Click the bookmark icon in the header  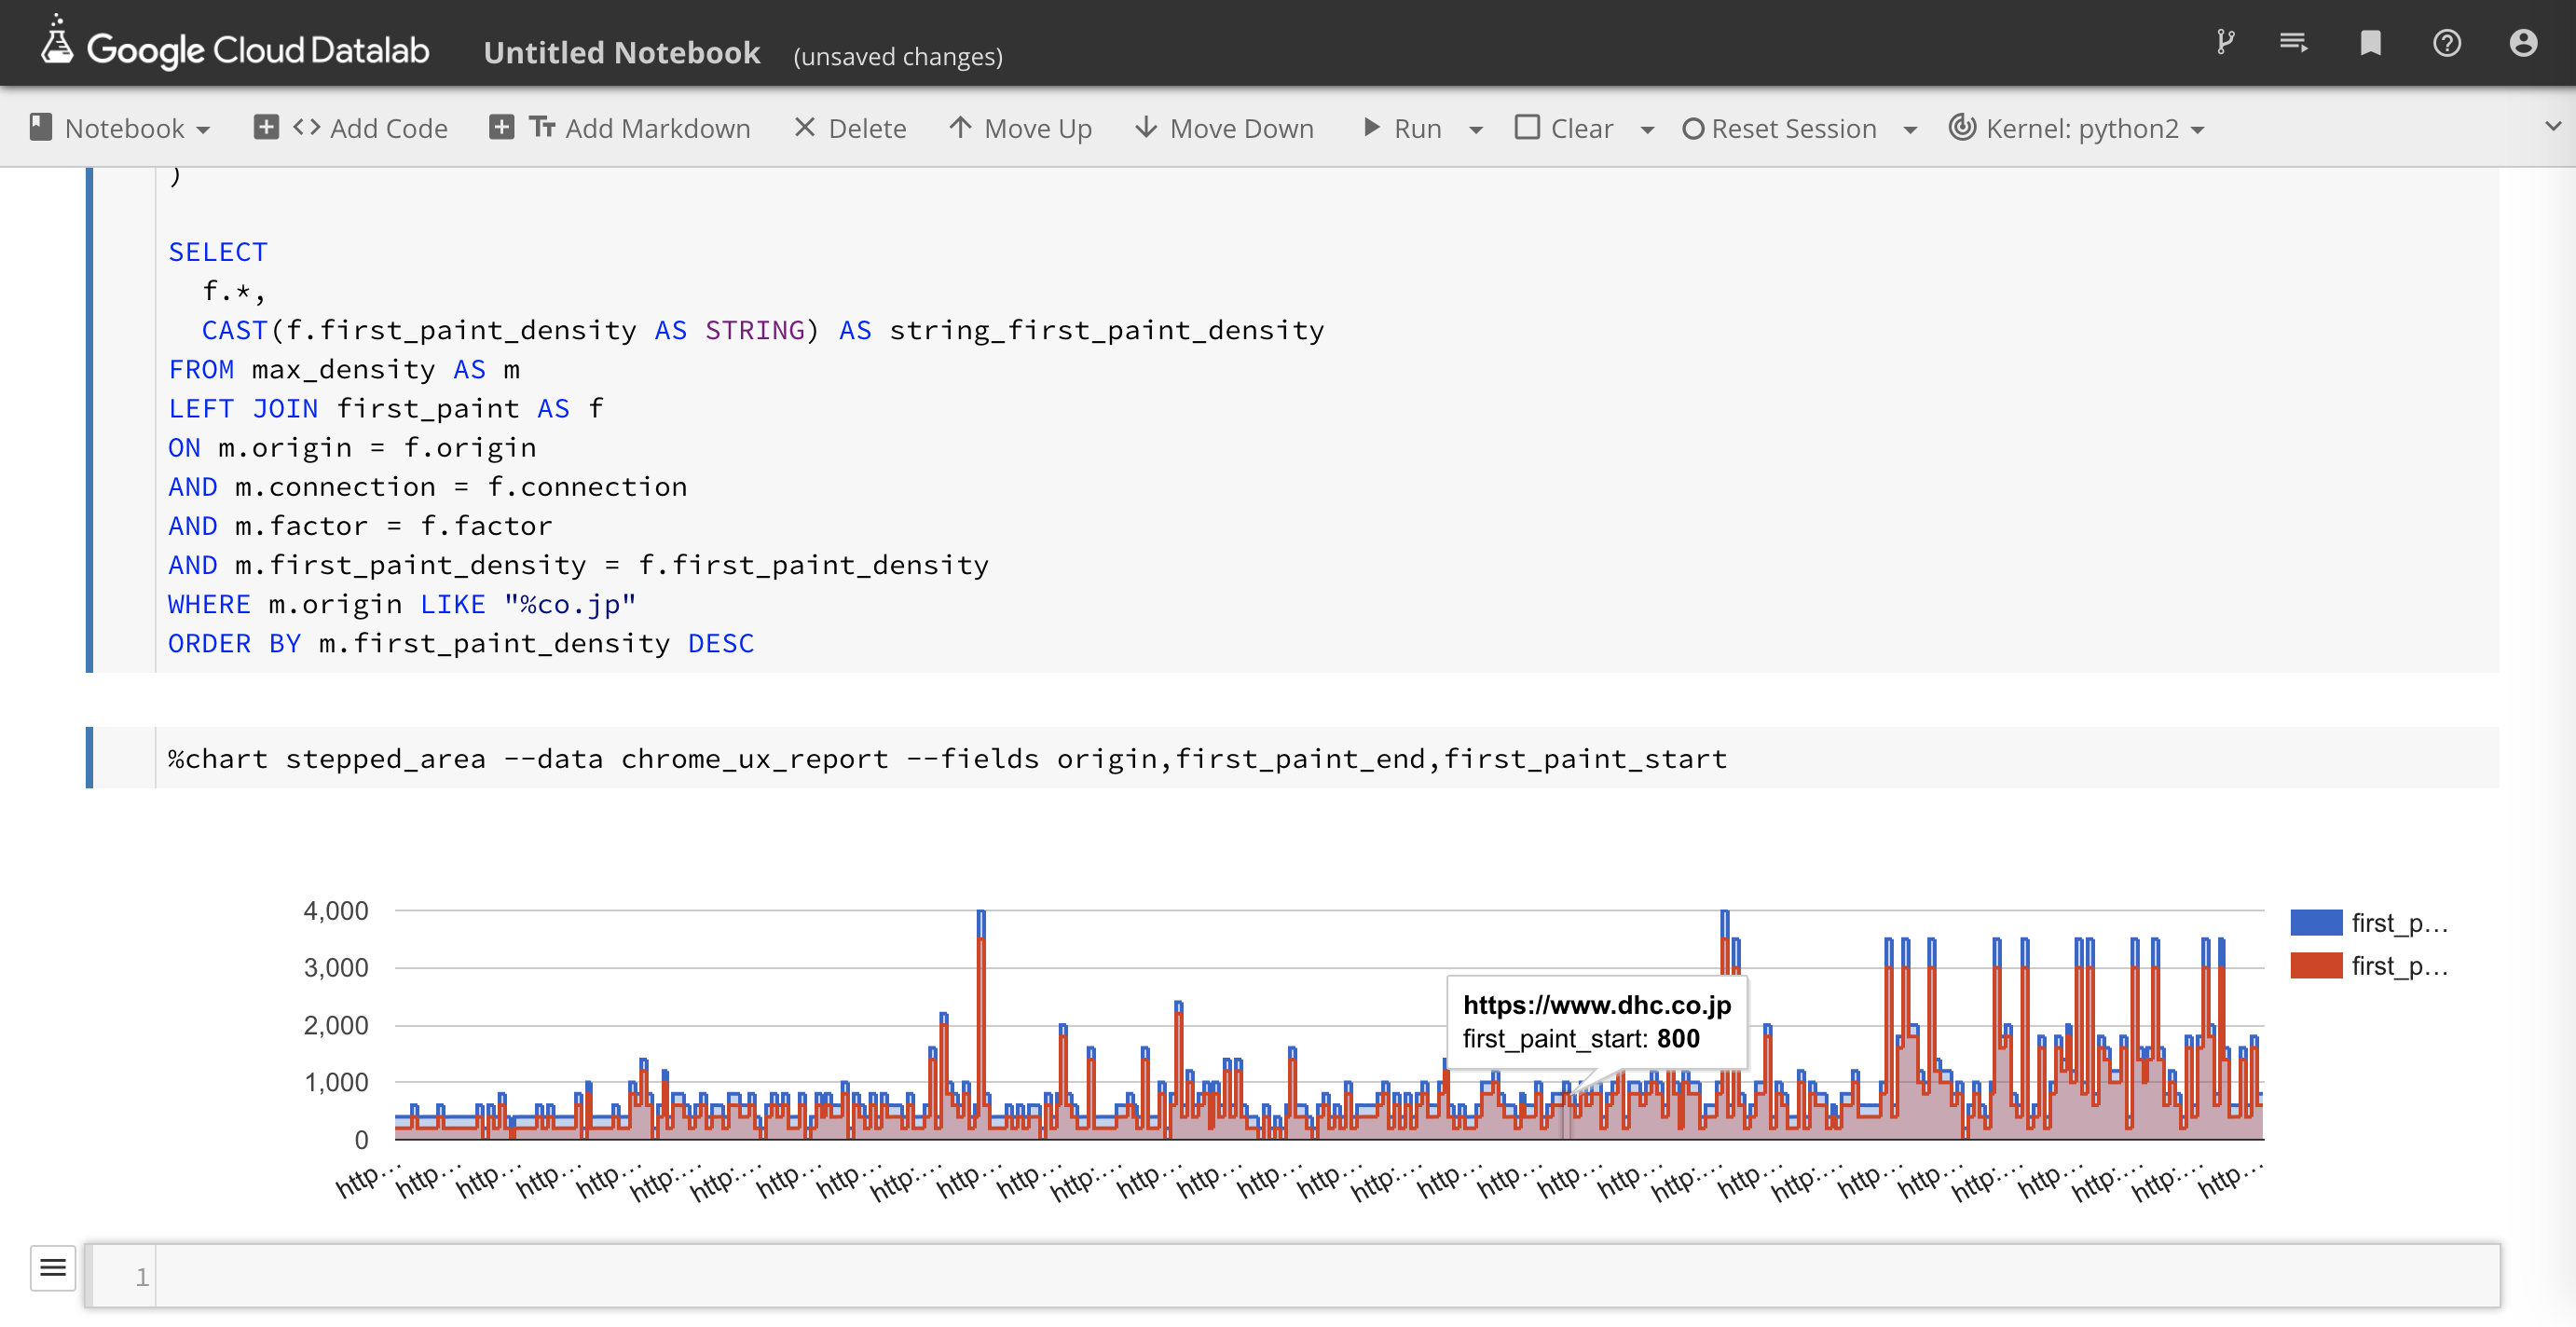(2370, 43)
